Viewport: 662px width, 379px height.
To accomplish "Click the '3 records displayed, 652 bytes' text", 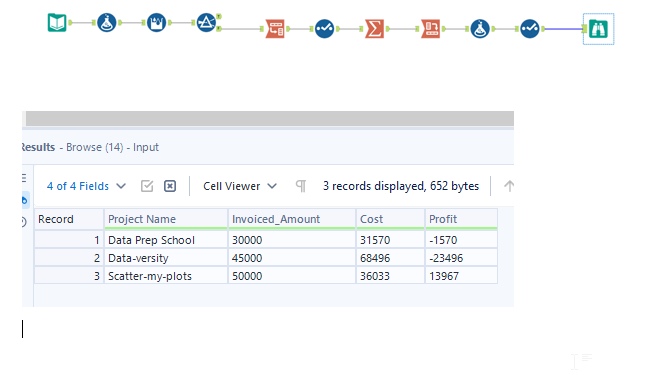I will coord(401,186).
